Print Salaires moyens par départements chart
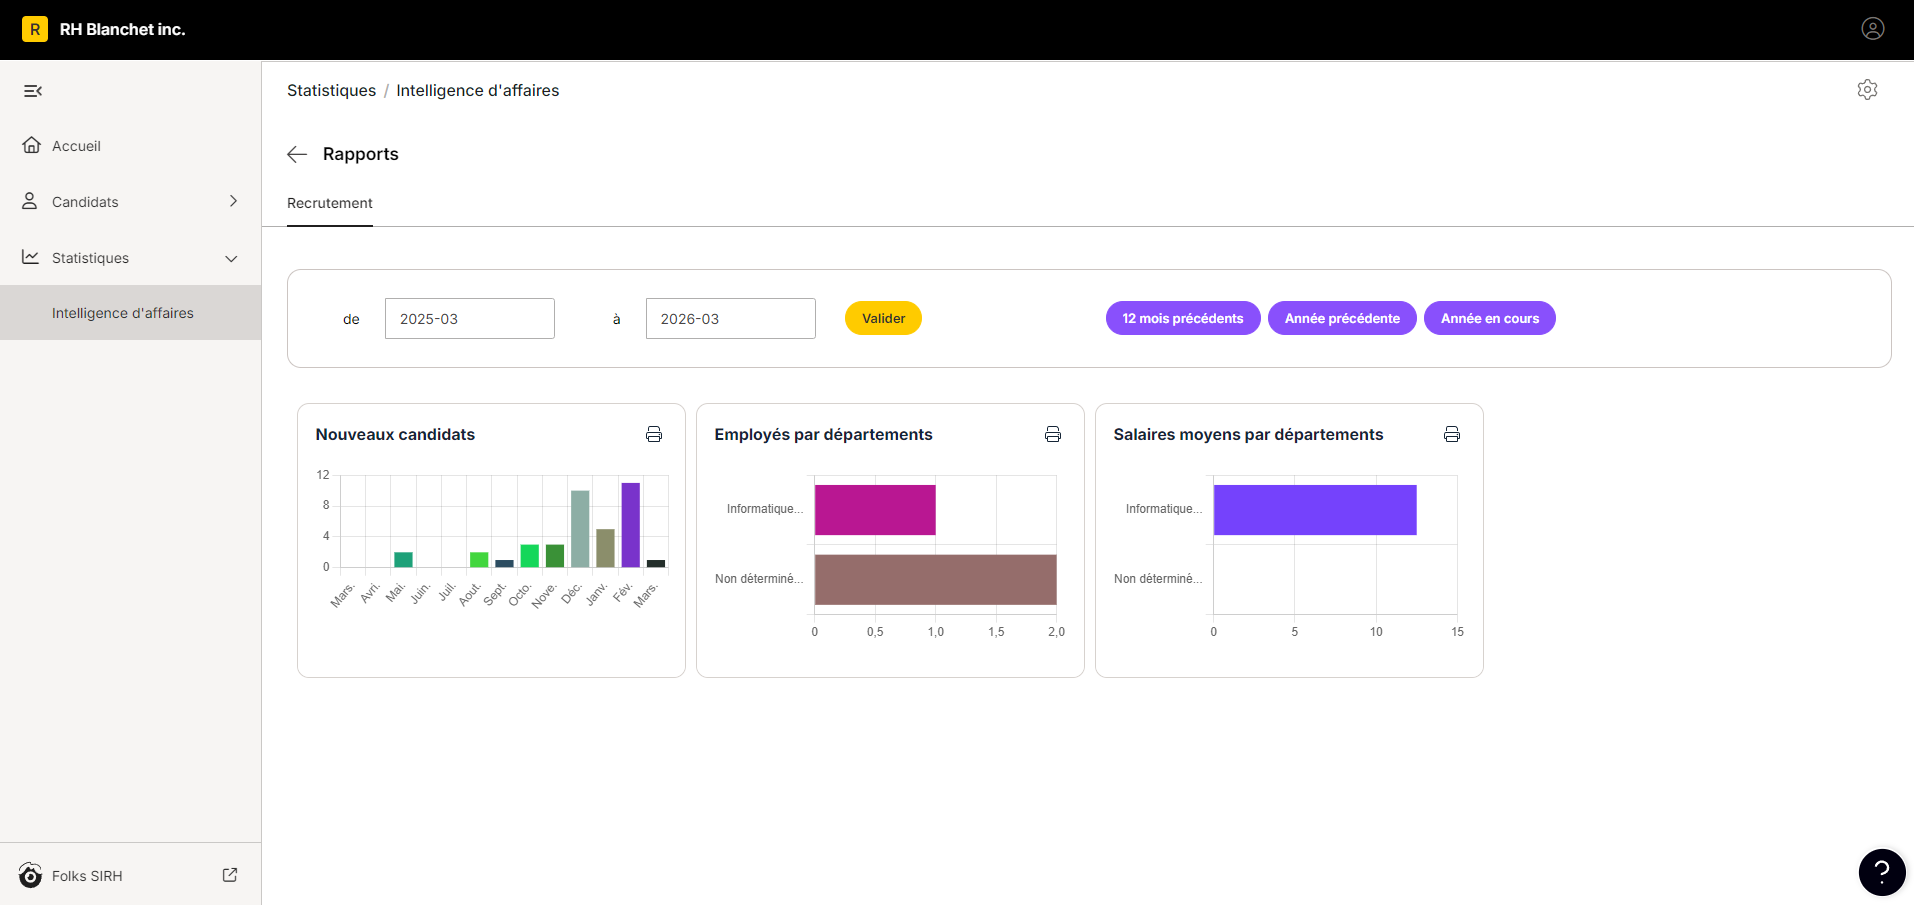The image size is (1914, 905). [1452, 434]
